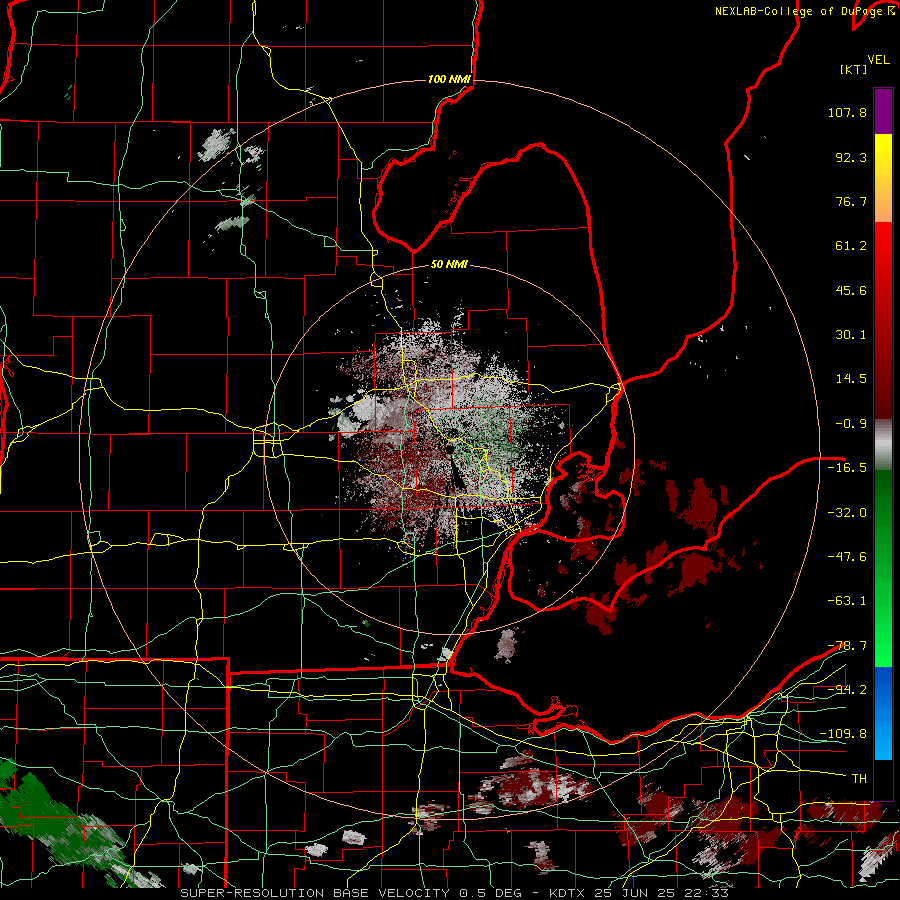This screenshot has height=900, width=900.
Task: Select the 14.5 velocity scale value
Action: 851,379
